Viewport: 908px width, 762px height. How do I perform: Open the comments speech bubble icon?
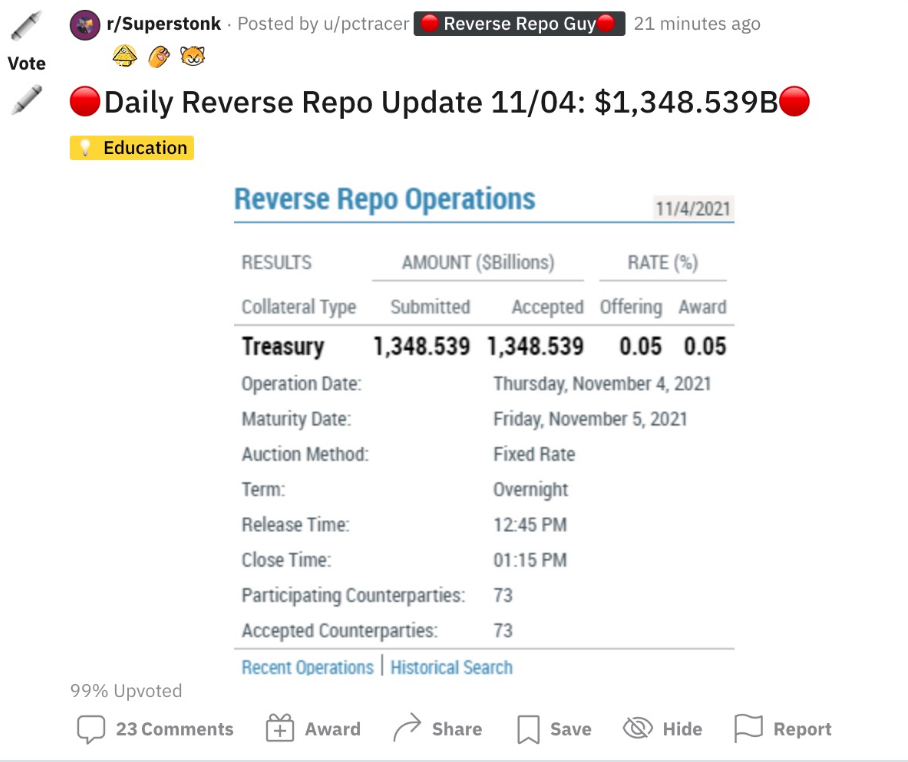click(x=91, y=729)
